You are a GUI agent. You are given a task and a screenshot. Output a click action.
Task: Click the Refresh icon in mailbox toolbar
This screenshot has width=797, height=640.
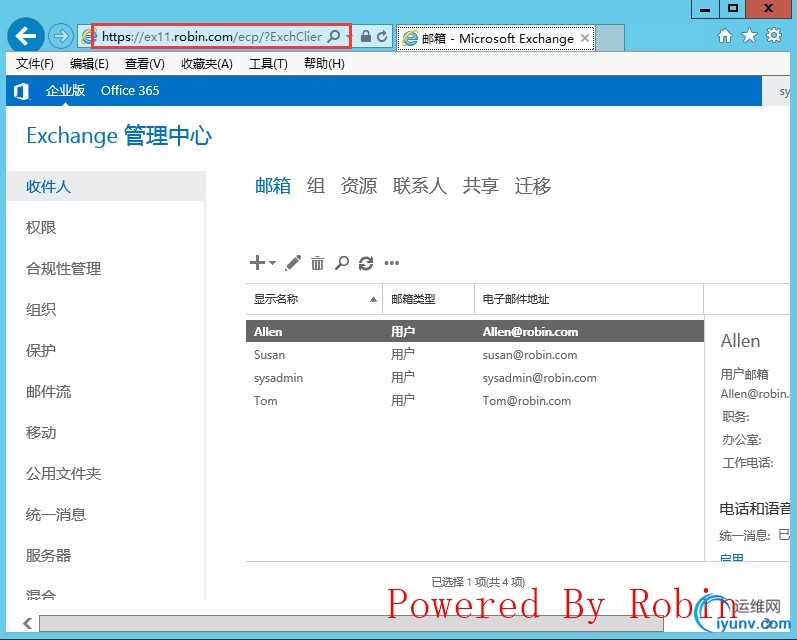366,263
